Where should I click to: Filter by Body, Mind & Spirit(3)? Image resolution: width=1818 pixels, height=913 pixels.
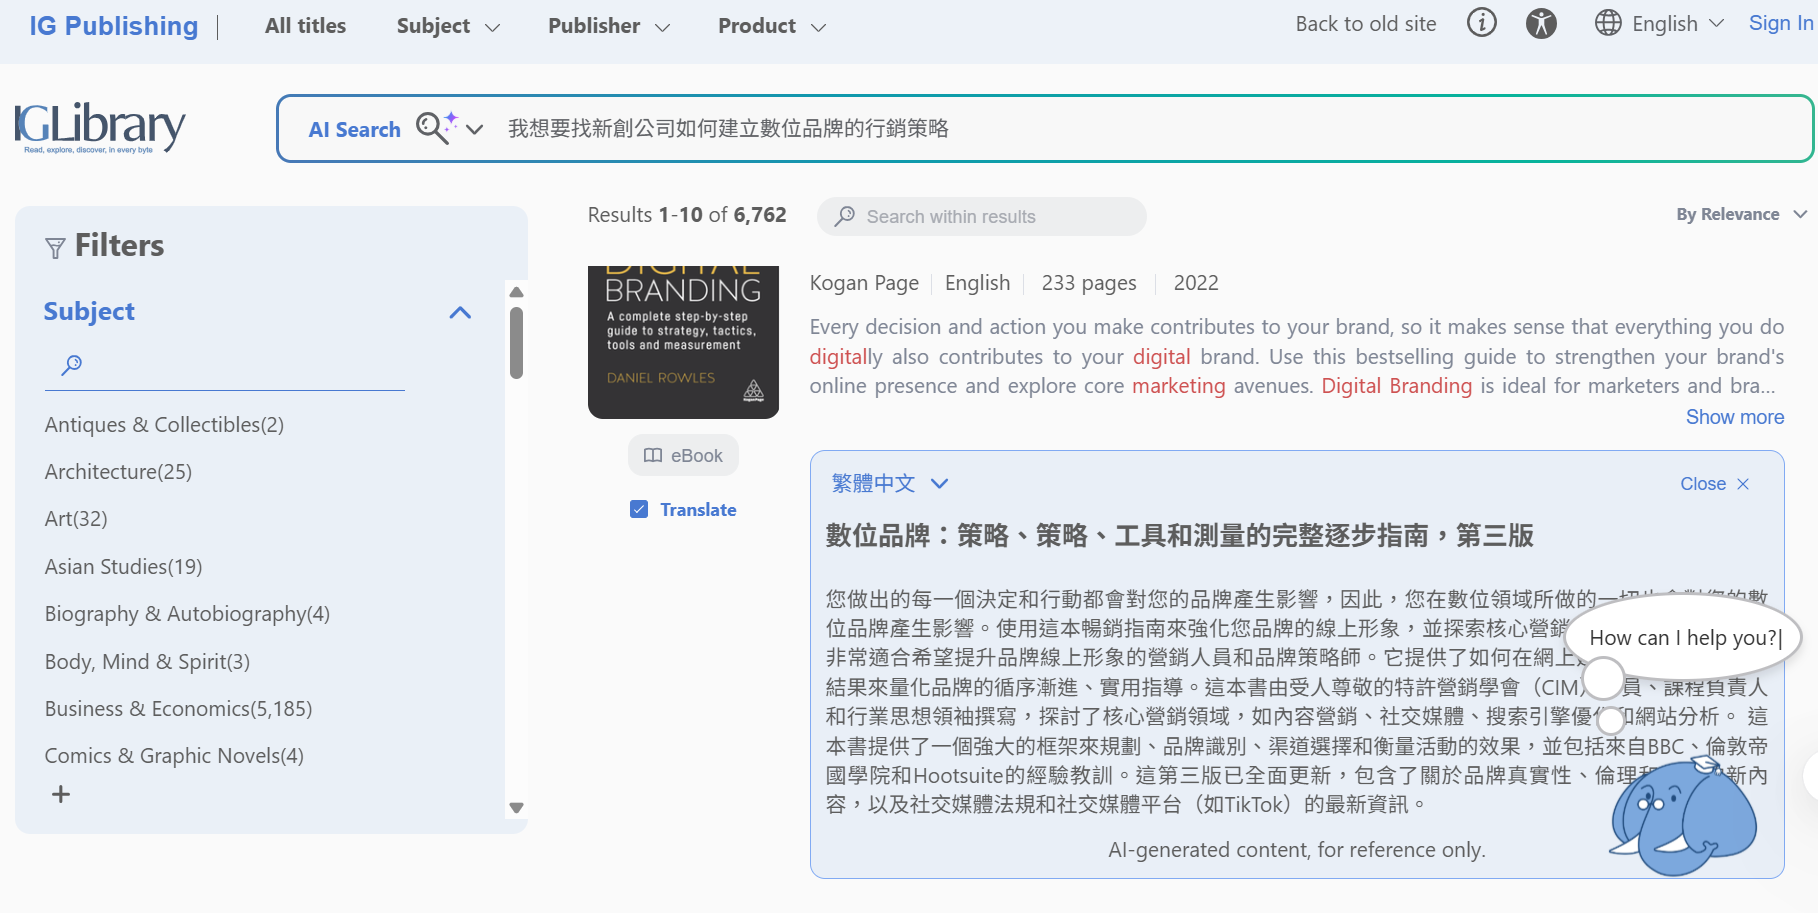coord(147,662)
